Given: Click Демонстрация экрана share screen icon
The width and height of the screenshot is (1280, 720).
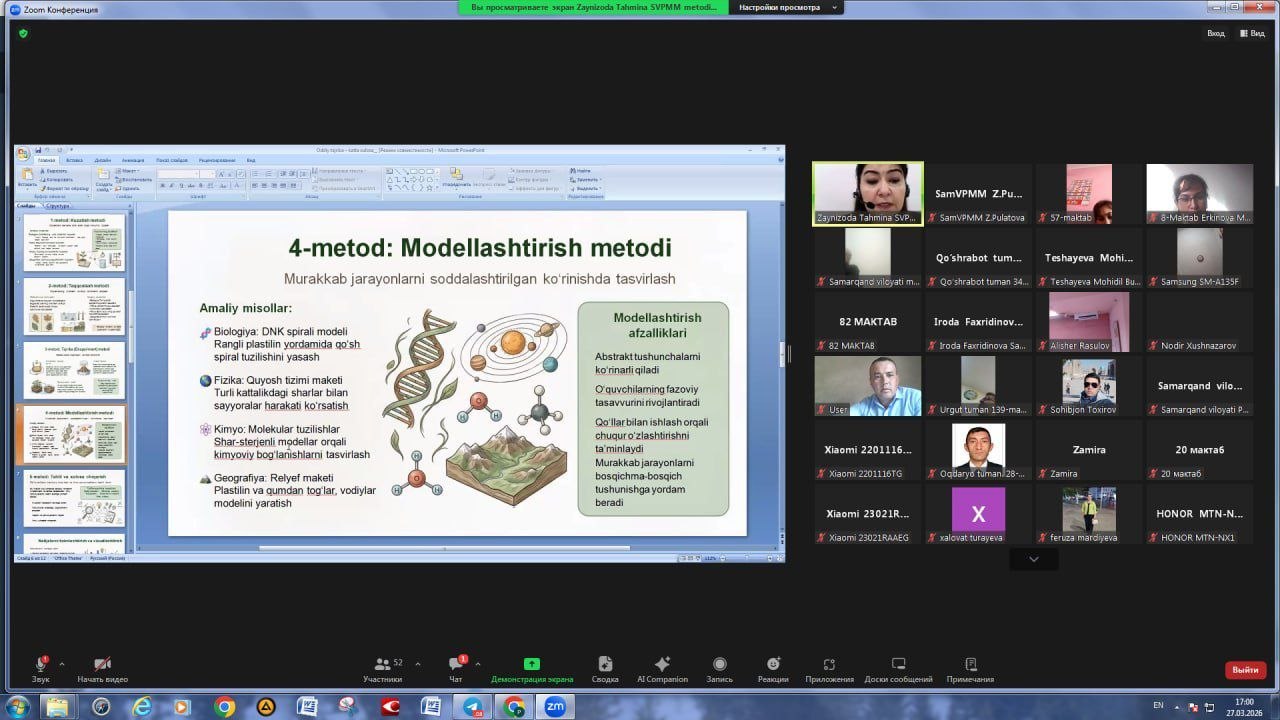Looking at the screenshot, I should pyautogui.click(x=531, y=667).
